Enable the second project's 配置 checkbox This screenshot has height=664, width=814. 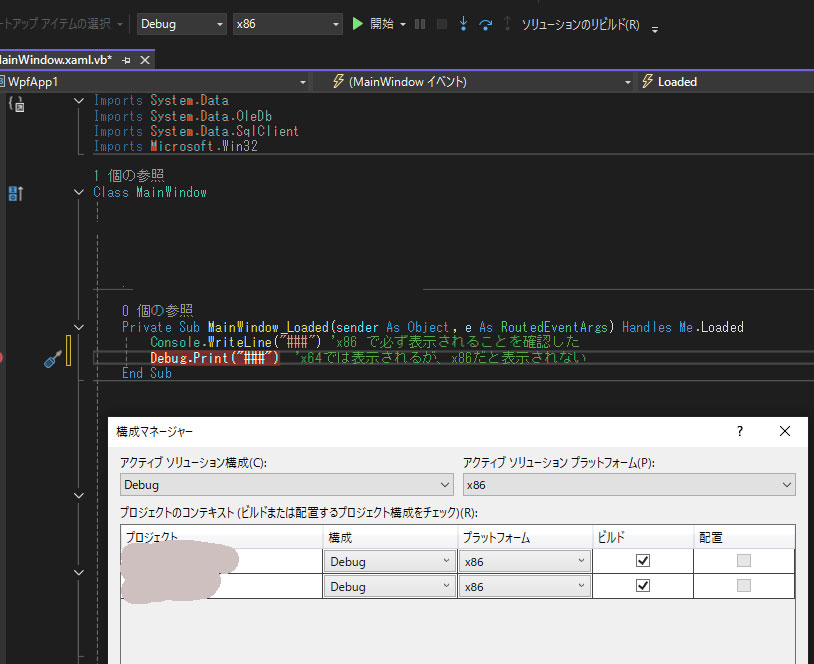tap(744, 586)
